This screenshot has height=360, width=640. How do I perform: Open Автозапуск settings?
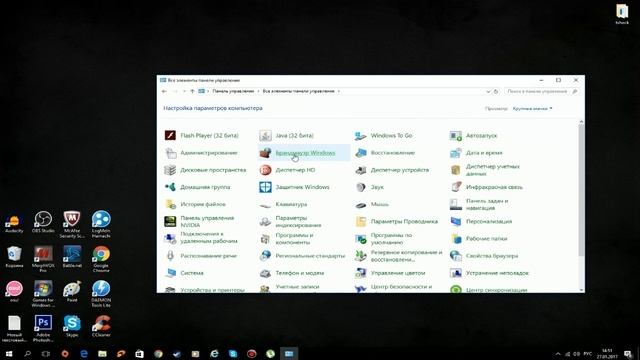(x=473, y=136)
